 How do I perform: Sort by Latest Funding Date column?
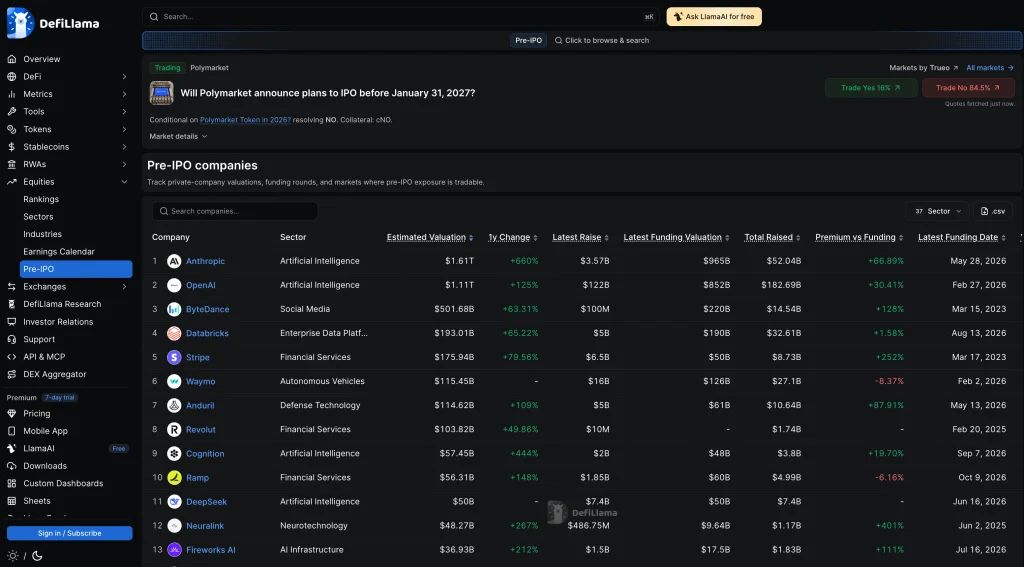click(x=962, y=237)
